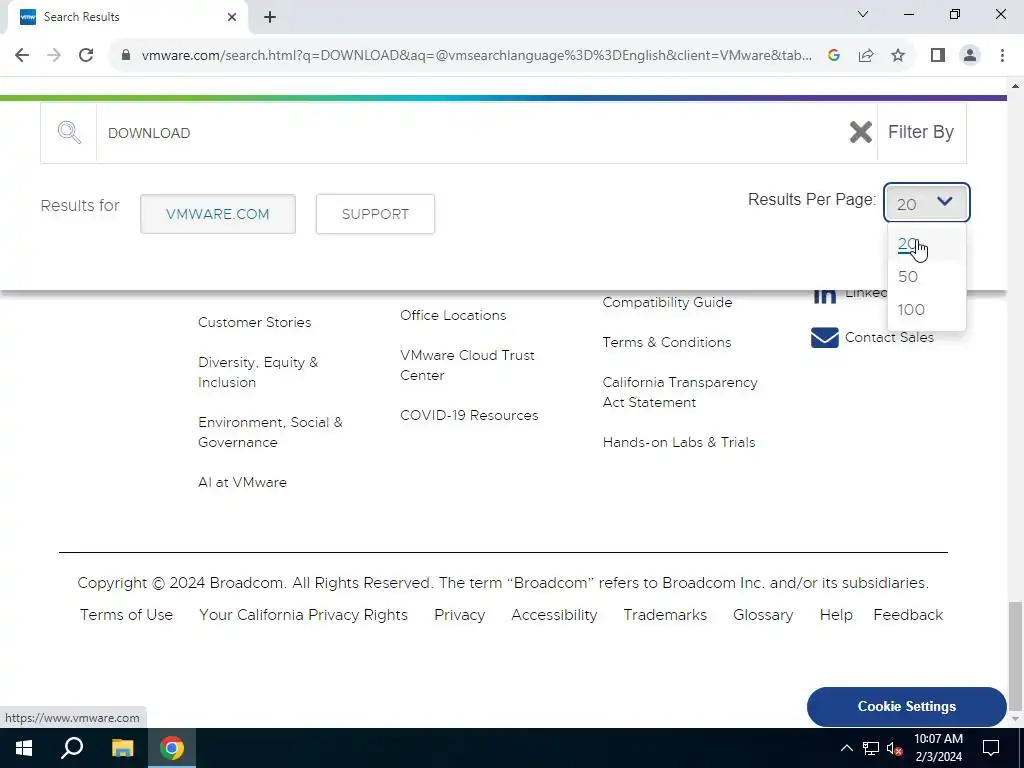Open VMware Cloud Trust Center link
1024x768 pixels.
[468, 365]
